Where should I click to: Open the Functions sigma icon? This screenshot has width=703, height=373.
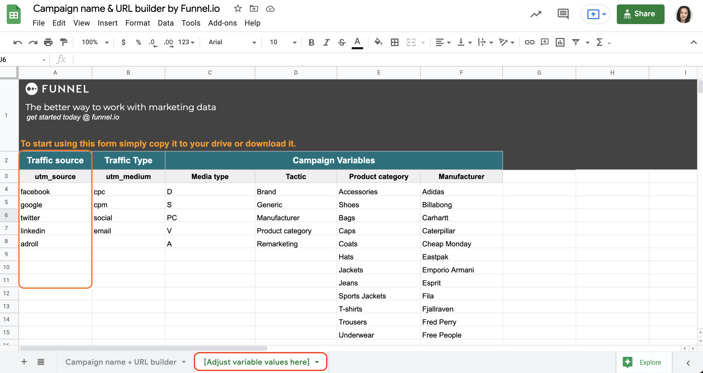tap(599, 43)
